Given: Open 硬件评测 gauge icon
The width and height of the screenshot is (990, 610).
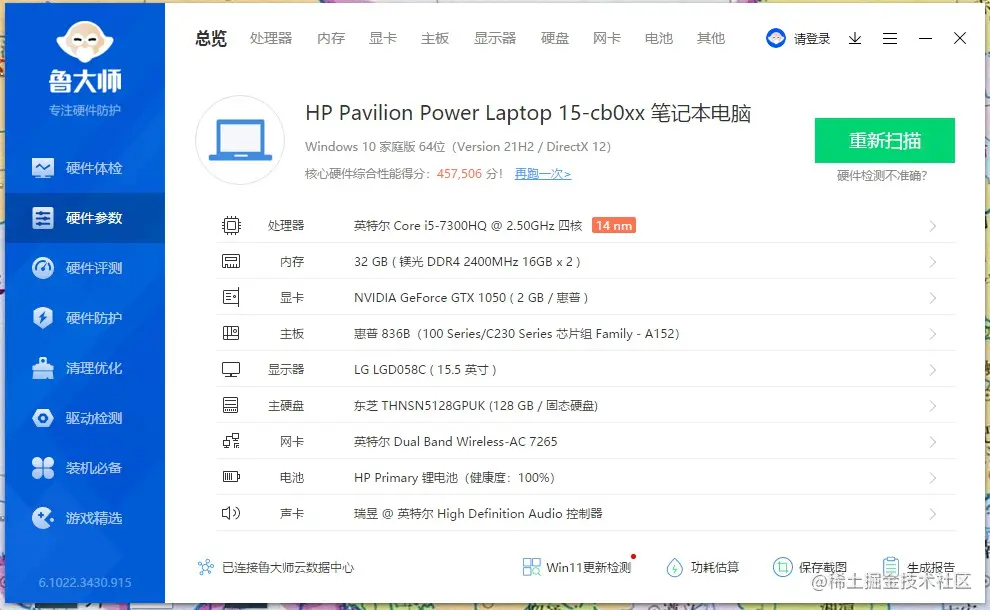Looking at the screenshot, I should click(x=43, y=268).
